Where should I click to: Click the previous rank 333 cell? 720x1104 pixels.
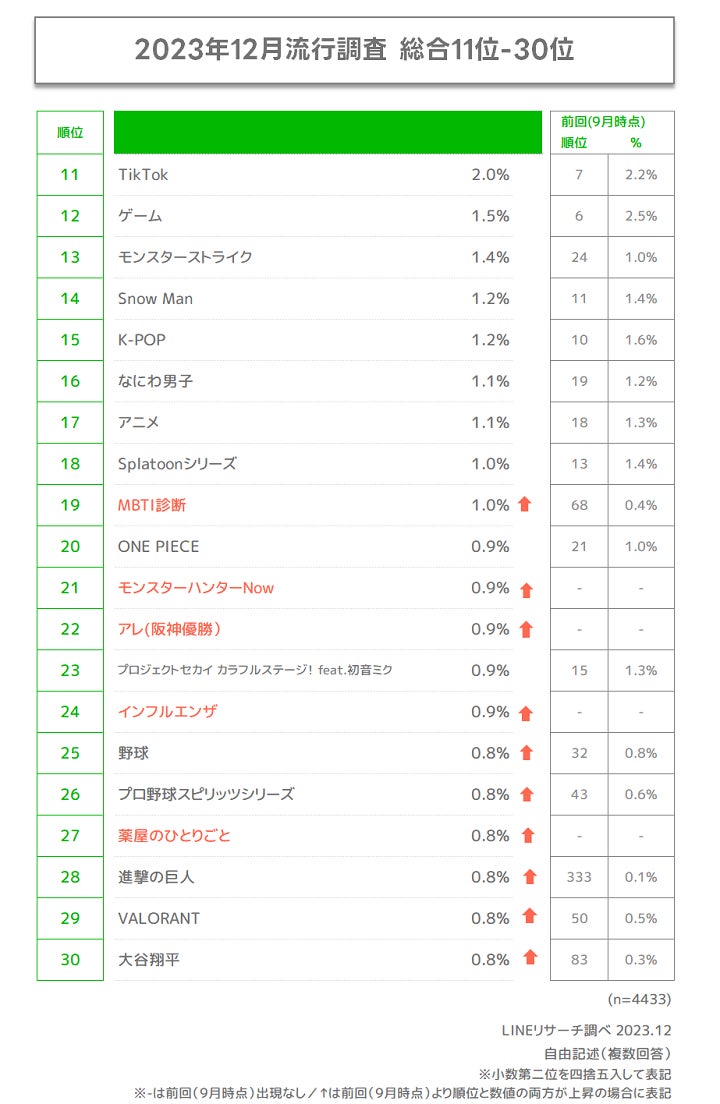[x=579, y=877]
